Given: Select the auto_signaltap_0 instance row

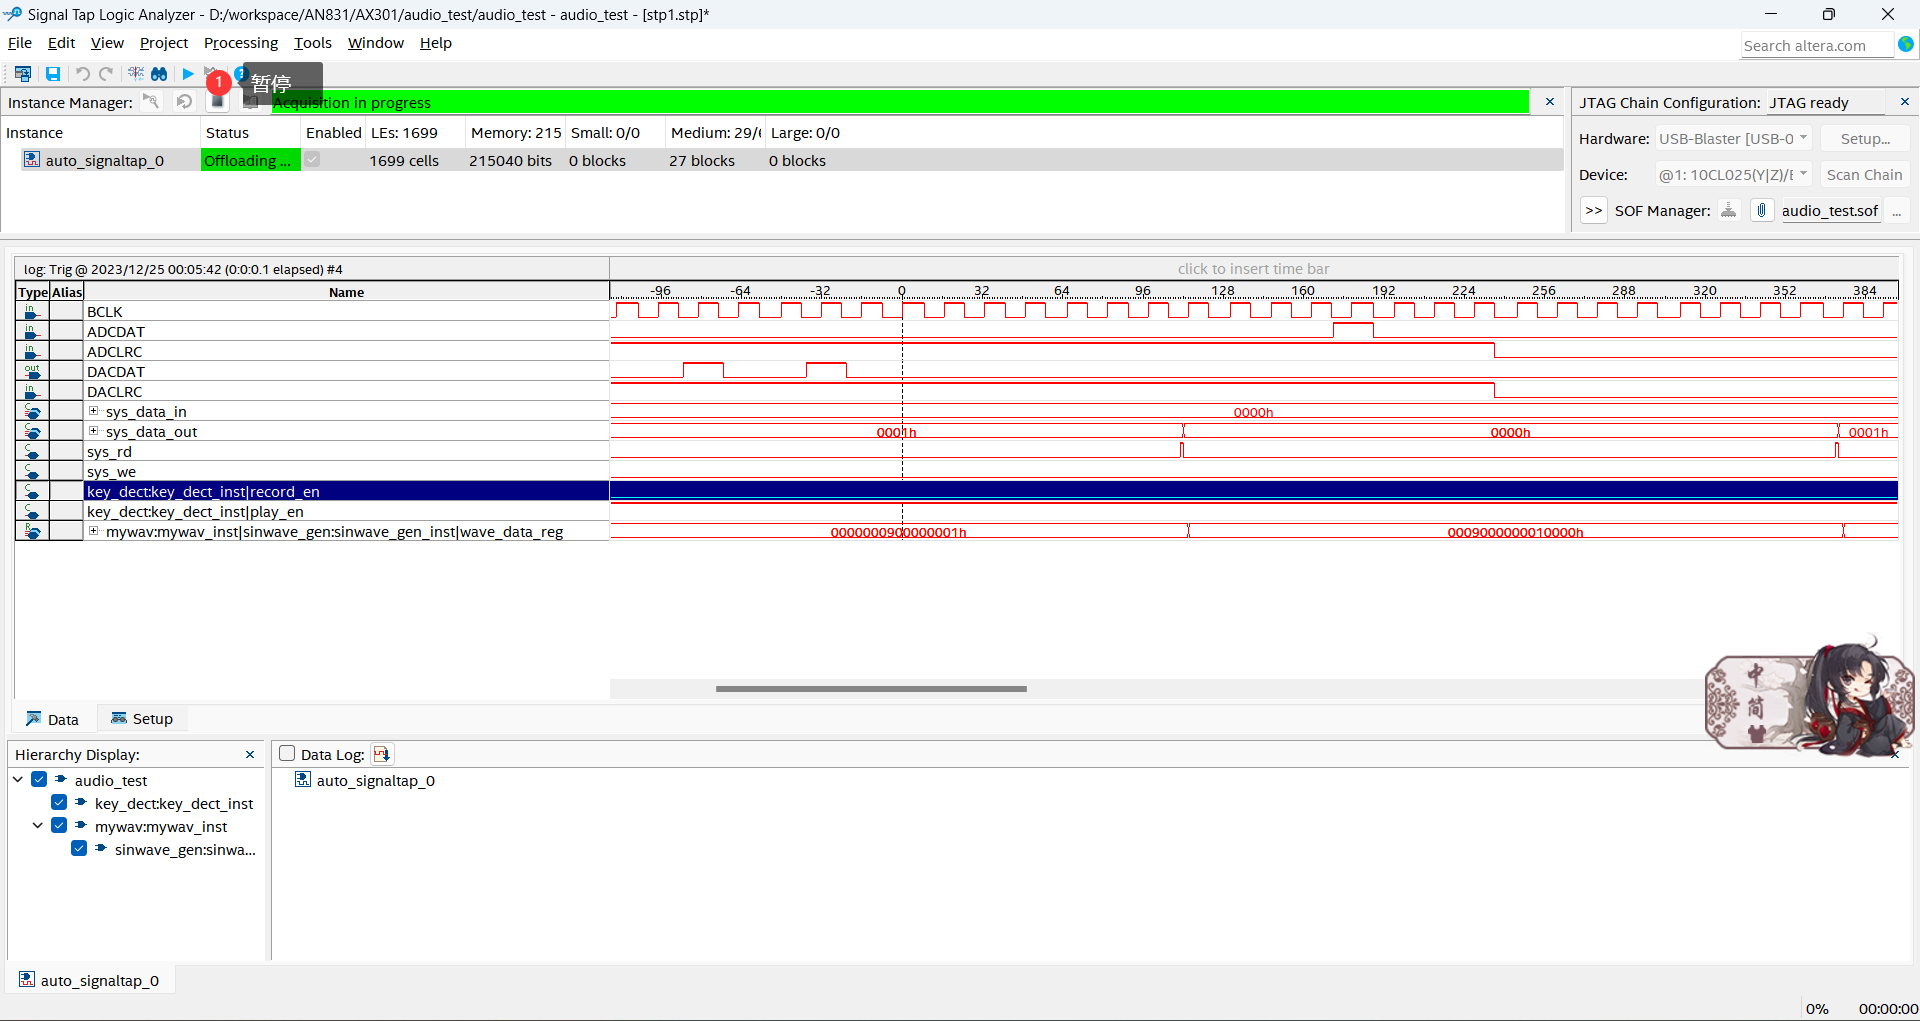Looking at the screenshot, I should click(782, 160).
